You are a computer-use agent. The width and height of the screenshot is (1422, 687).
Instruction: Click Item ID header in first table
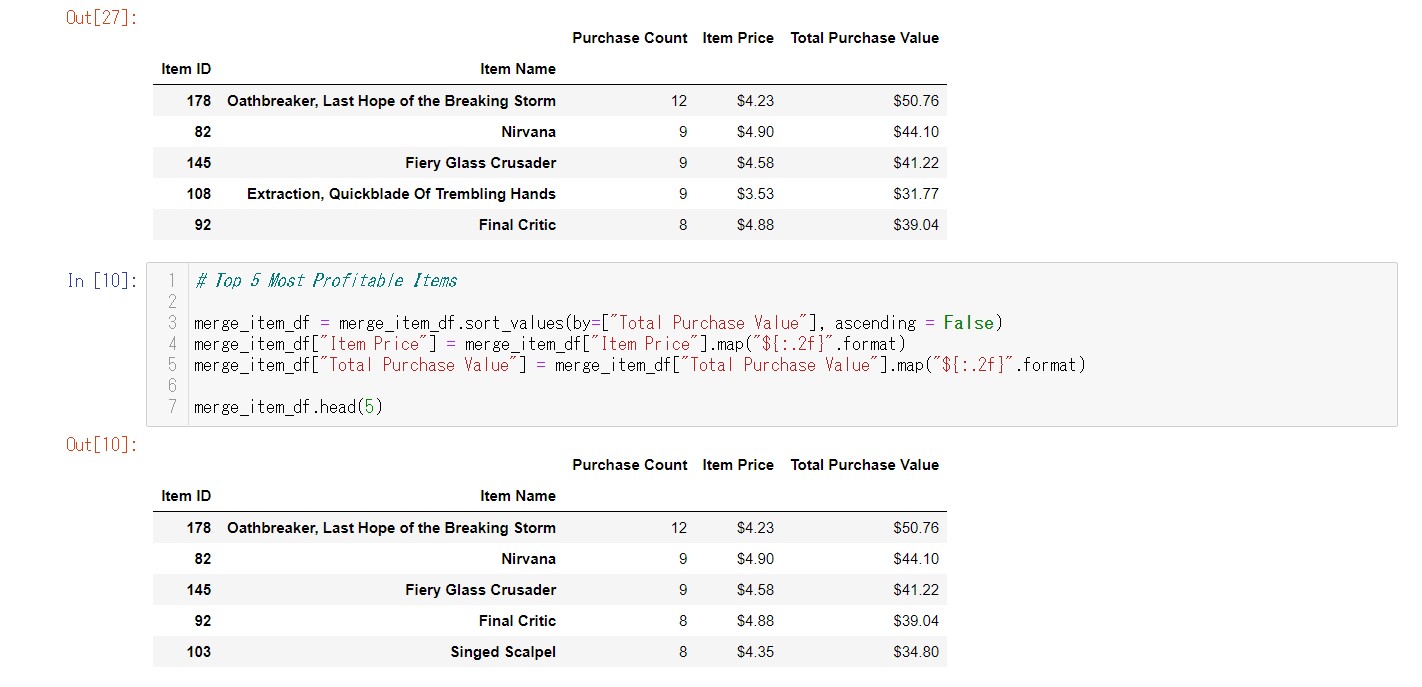coord(186,69)
